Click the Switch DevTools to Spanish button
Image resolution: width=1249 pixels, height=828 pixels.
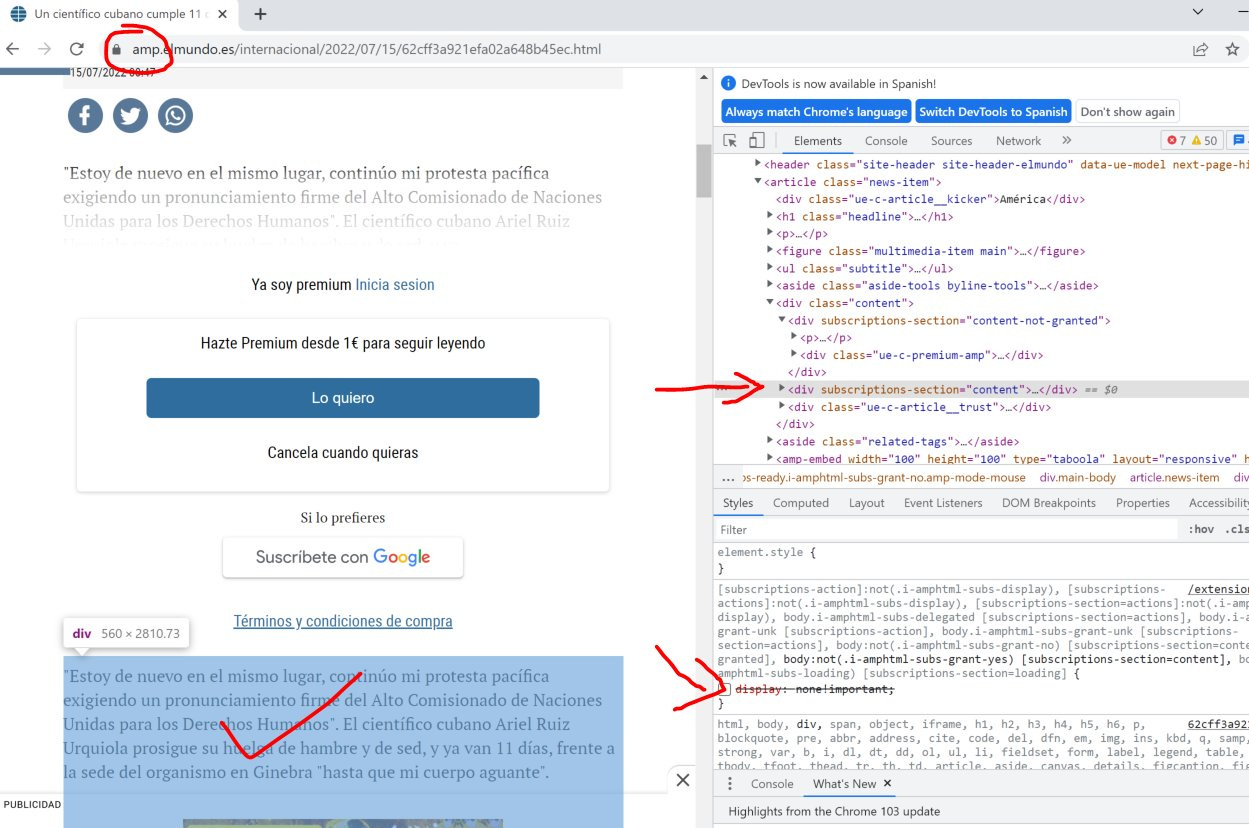(993, 112)
